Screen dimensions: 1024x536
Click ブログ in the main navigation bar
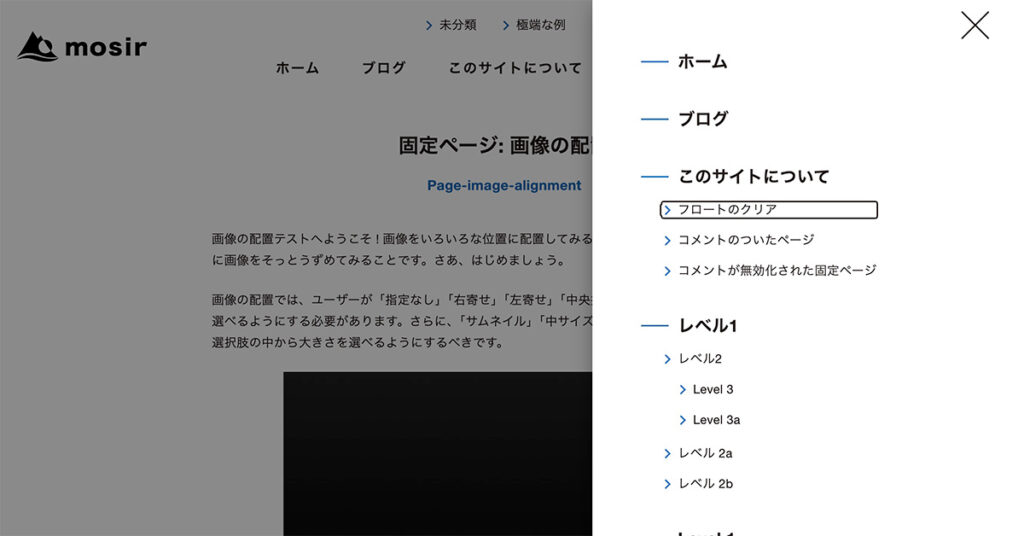click(384, 68)
